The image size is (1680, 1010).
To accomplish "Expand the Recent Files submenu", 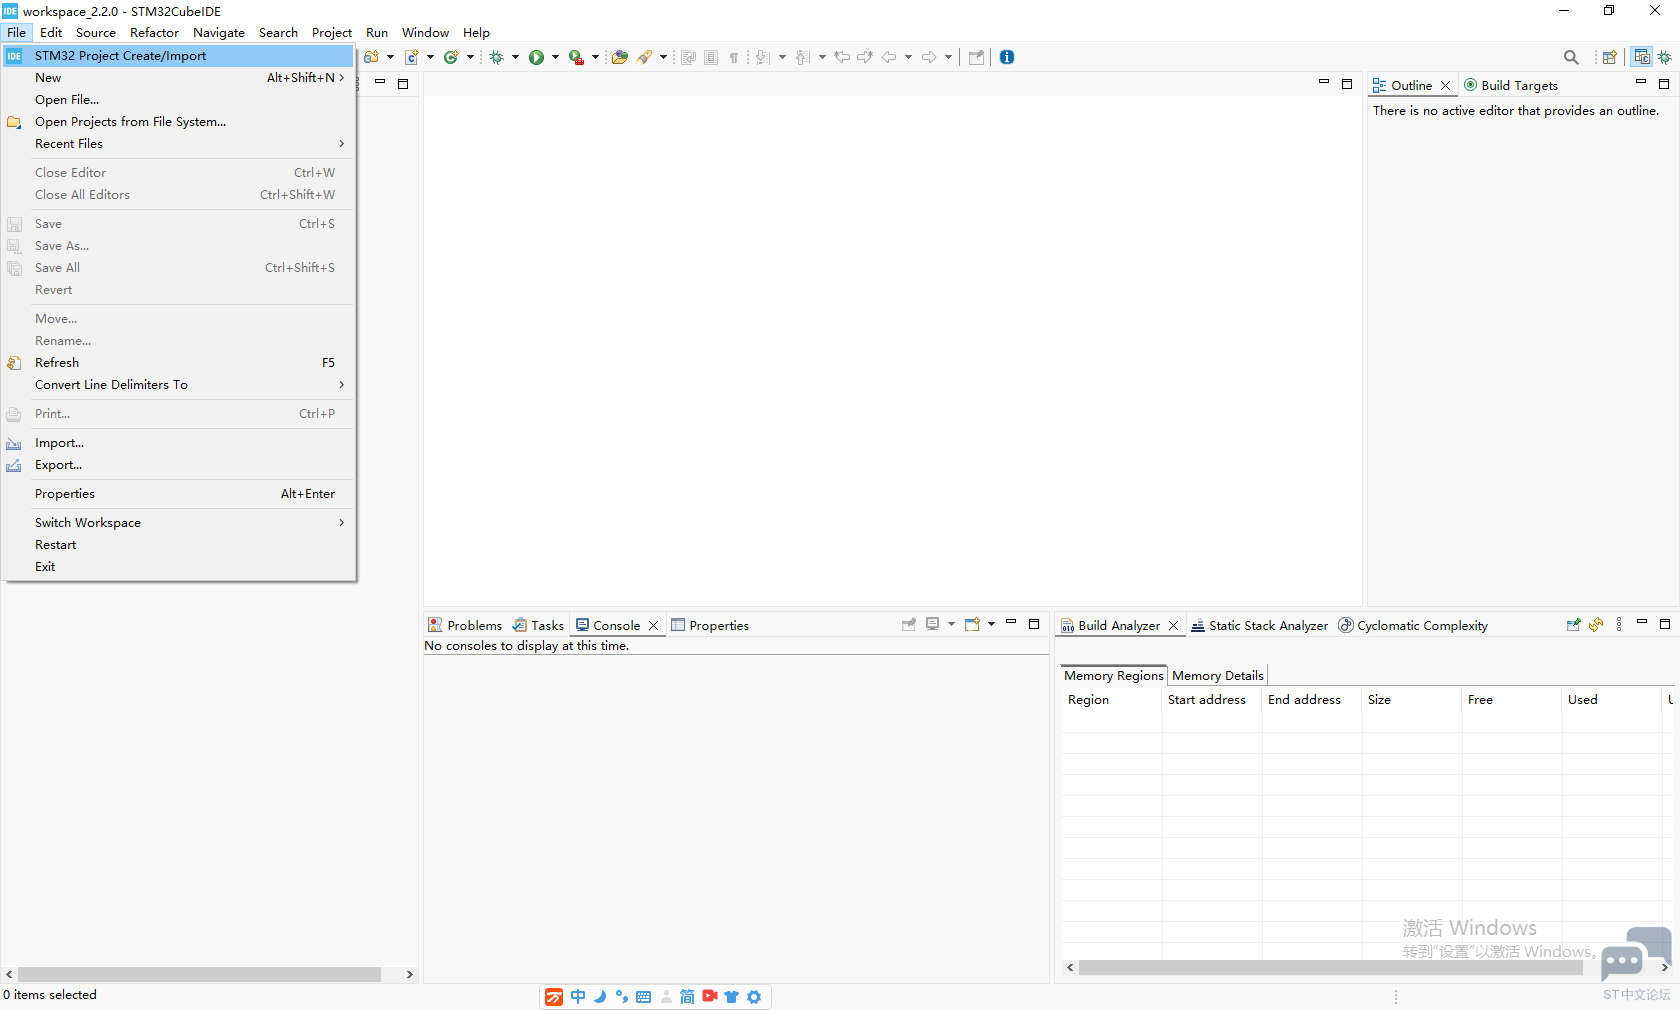I will click(x=178, y=143).
